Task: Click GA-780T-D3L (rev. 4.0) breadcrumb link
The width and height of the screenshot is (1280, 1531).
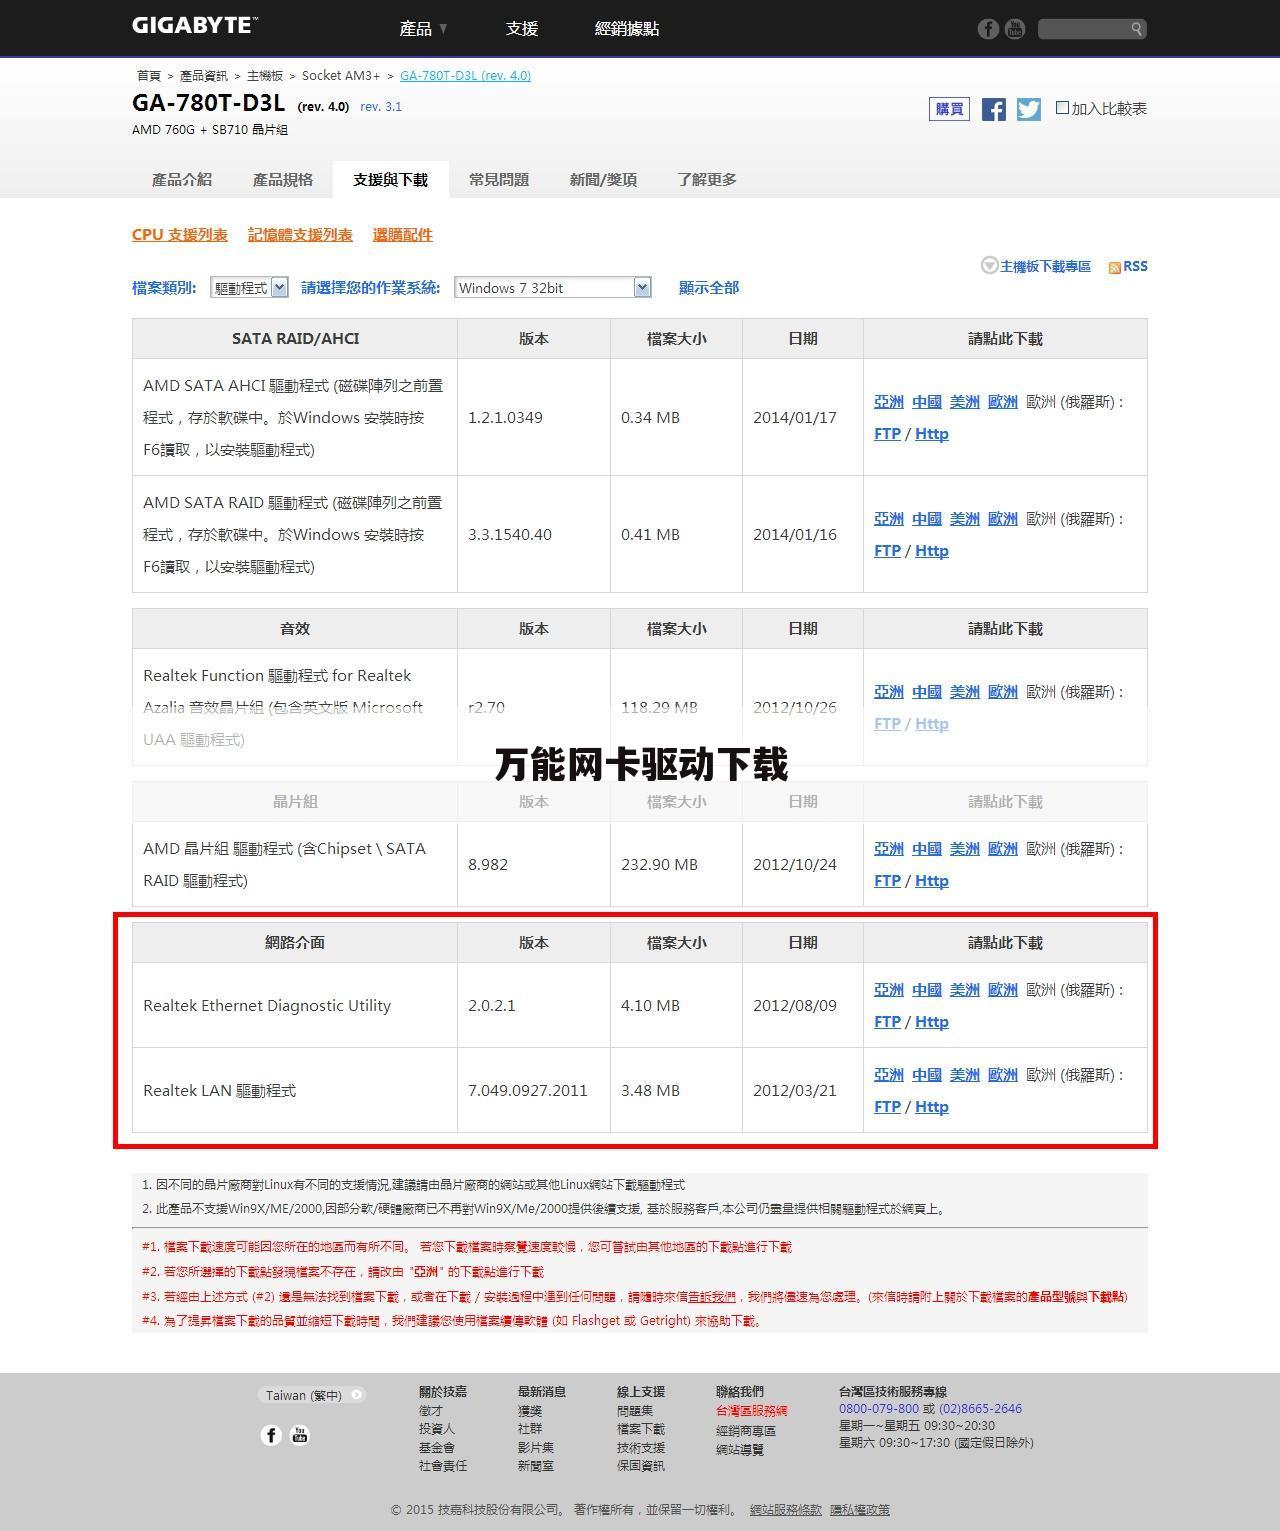Action: (x=465, y=76)
